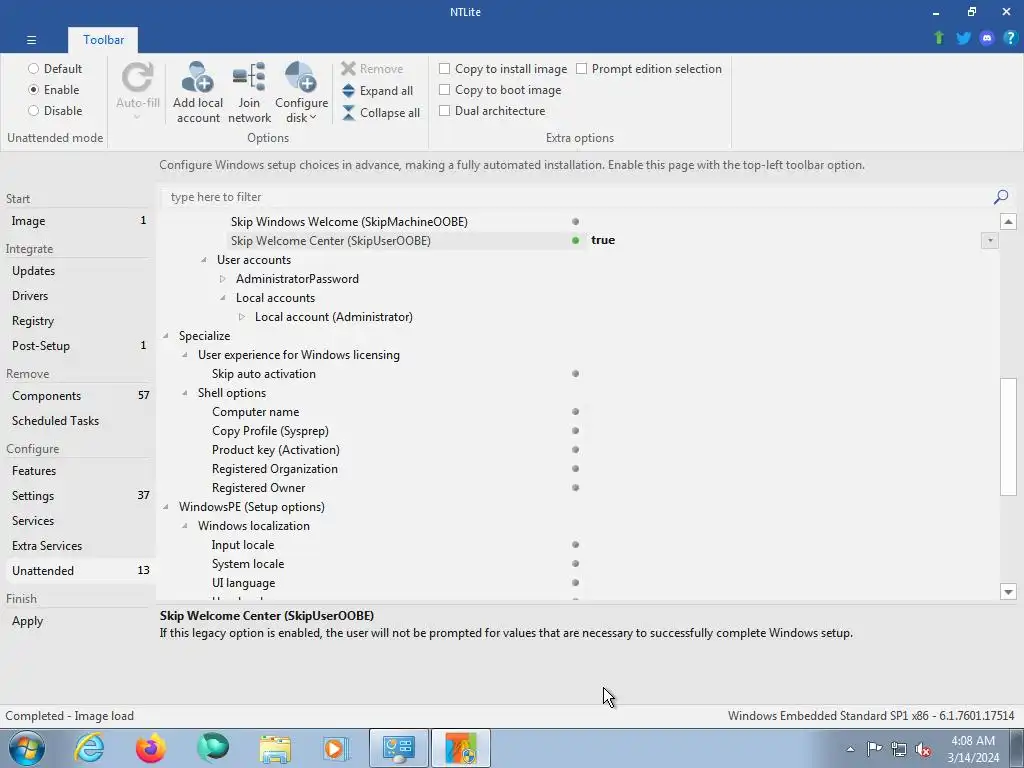Launch Firefox from the taskbar

[151, 748]
